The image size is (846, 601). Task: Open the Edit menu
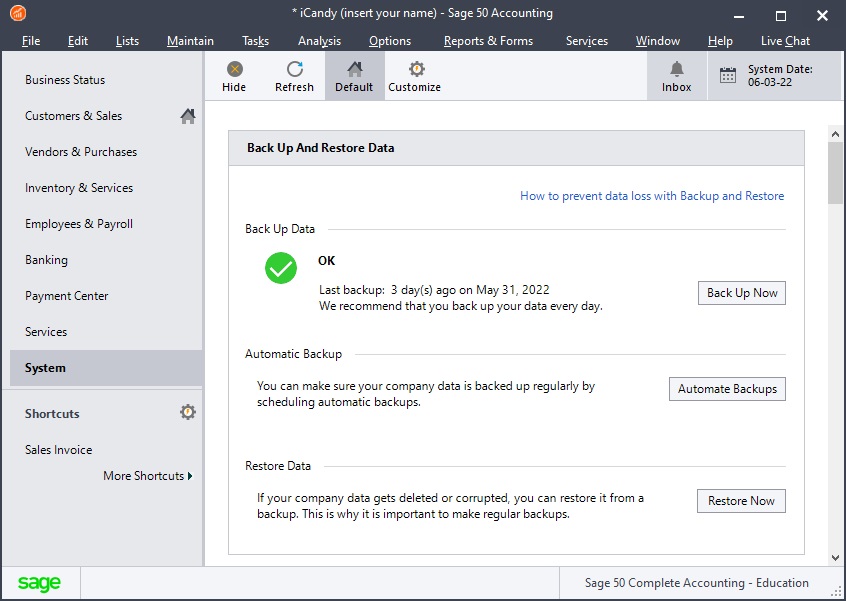pos(78,41)
